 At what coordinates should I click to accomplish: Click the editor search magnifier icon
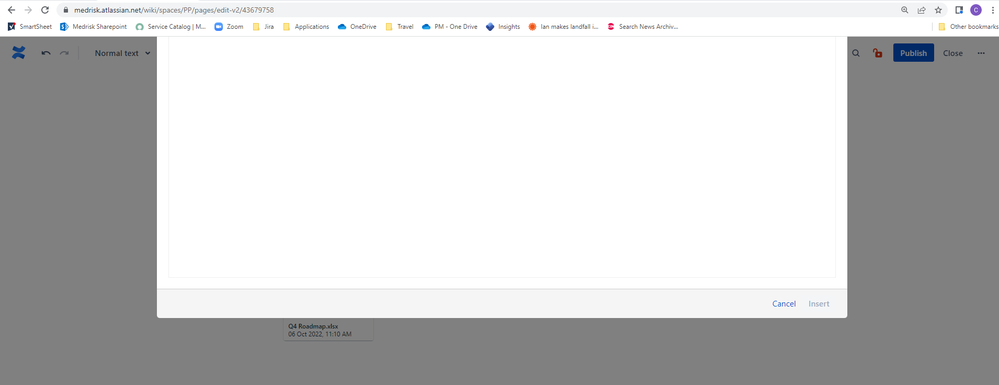856,53
